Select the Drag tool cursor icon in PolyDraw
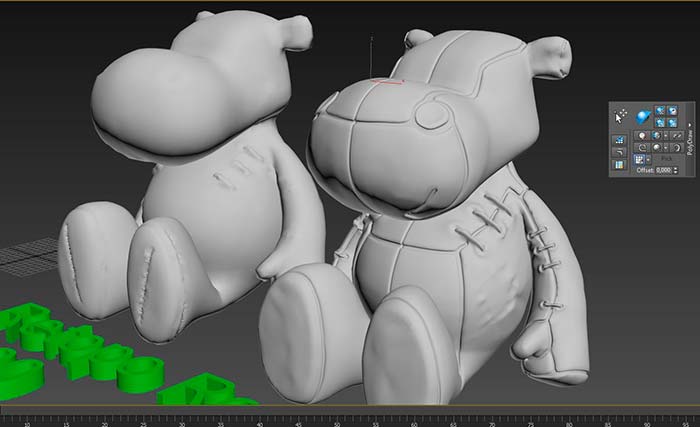Screen dimensions: 700x427 coord(619,115)
